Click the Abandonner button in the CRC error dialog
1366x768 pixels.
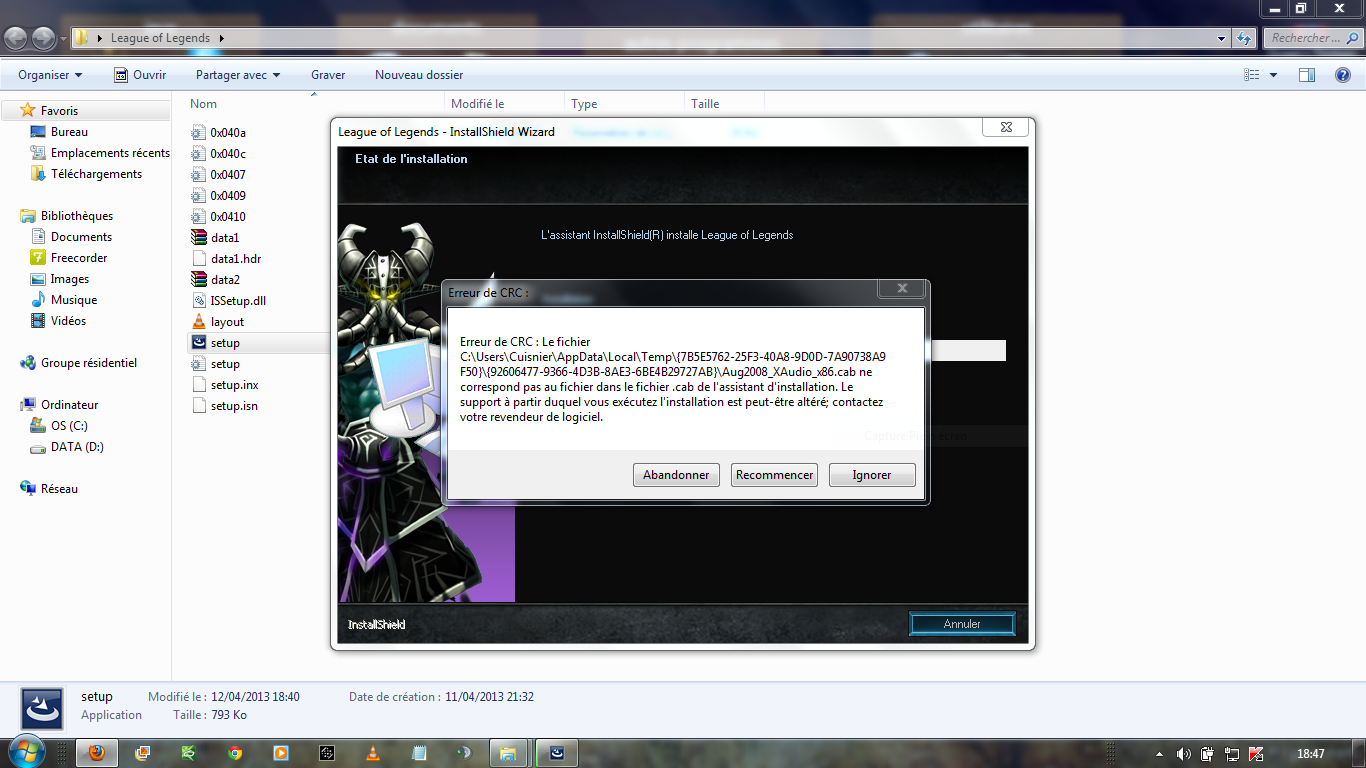(x=676, y=475)
